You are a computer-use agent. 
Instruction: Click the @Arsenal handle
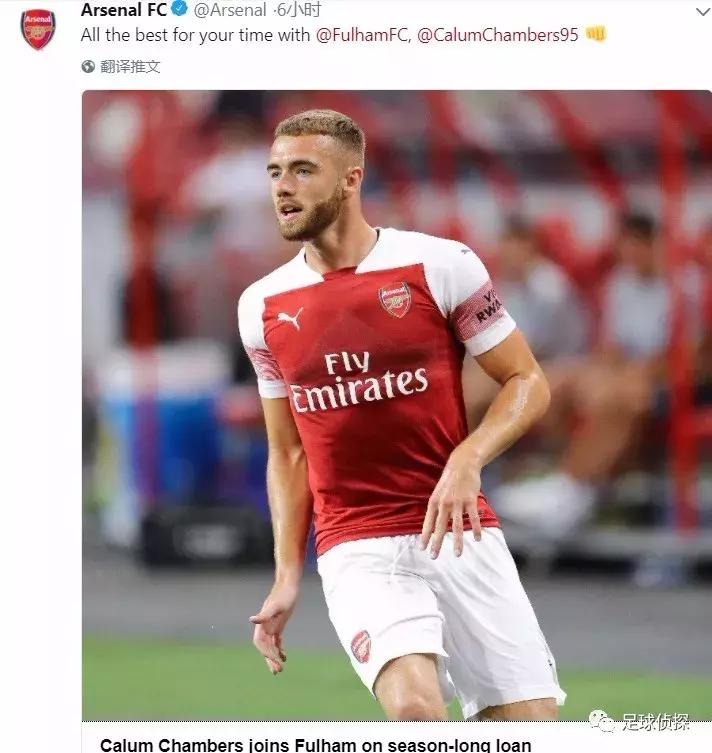coord(229,11)
